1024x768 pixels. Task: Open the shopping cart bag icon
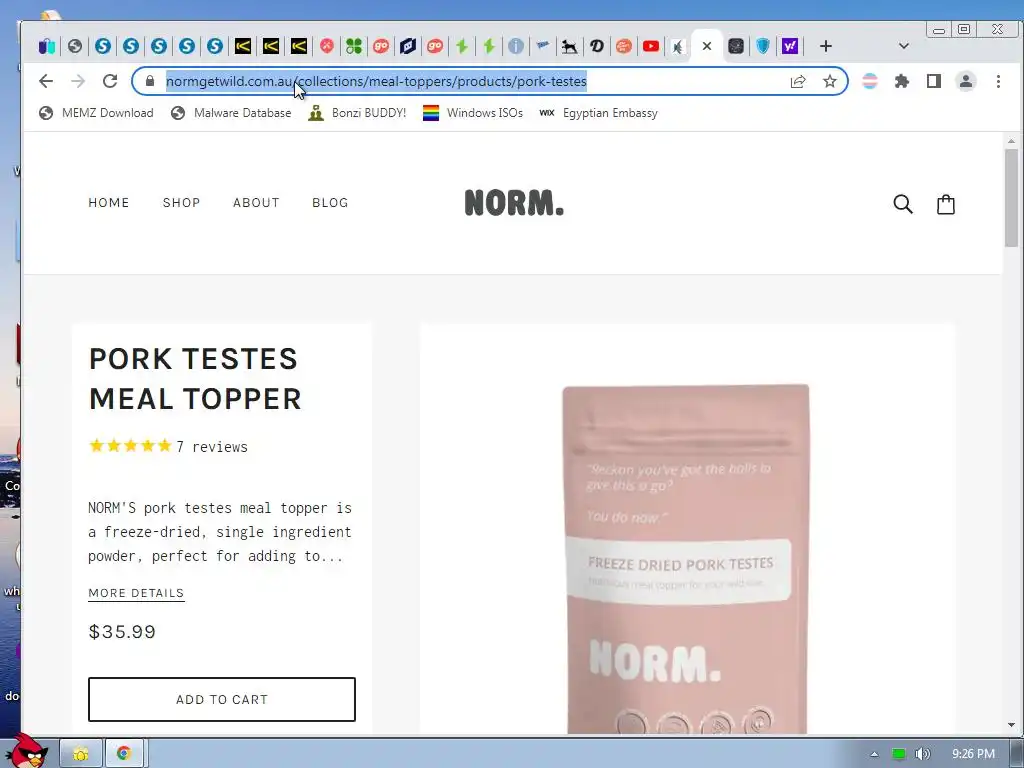tap(946, 204)
